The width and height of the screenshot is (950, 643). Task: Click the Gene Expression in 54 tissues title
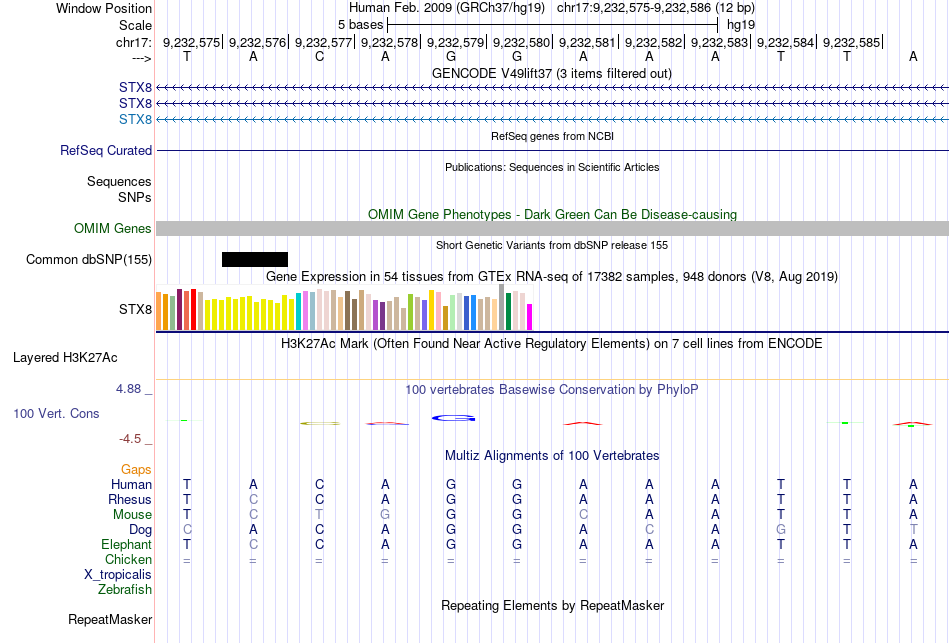pos(552,277)
